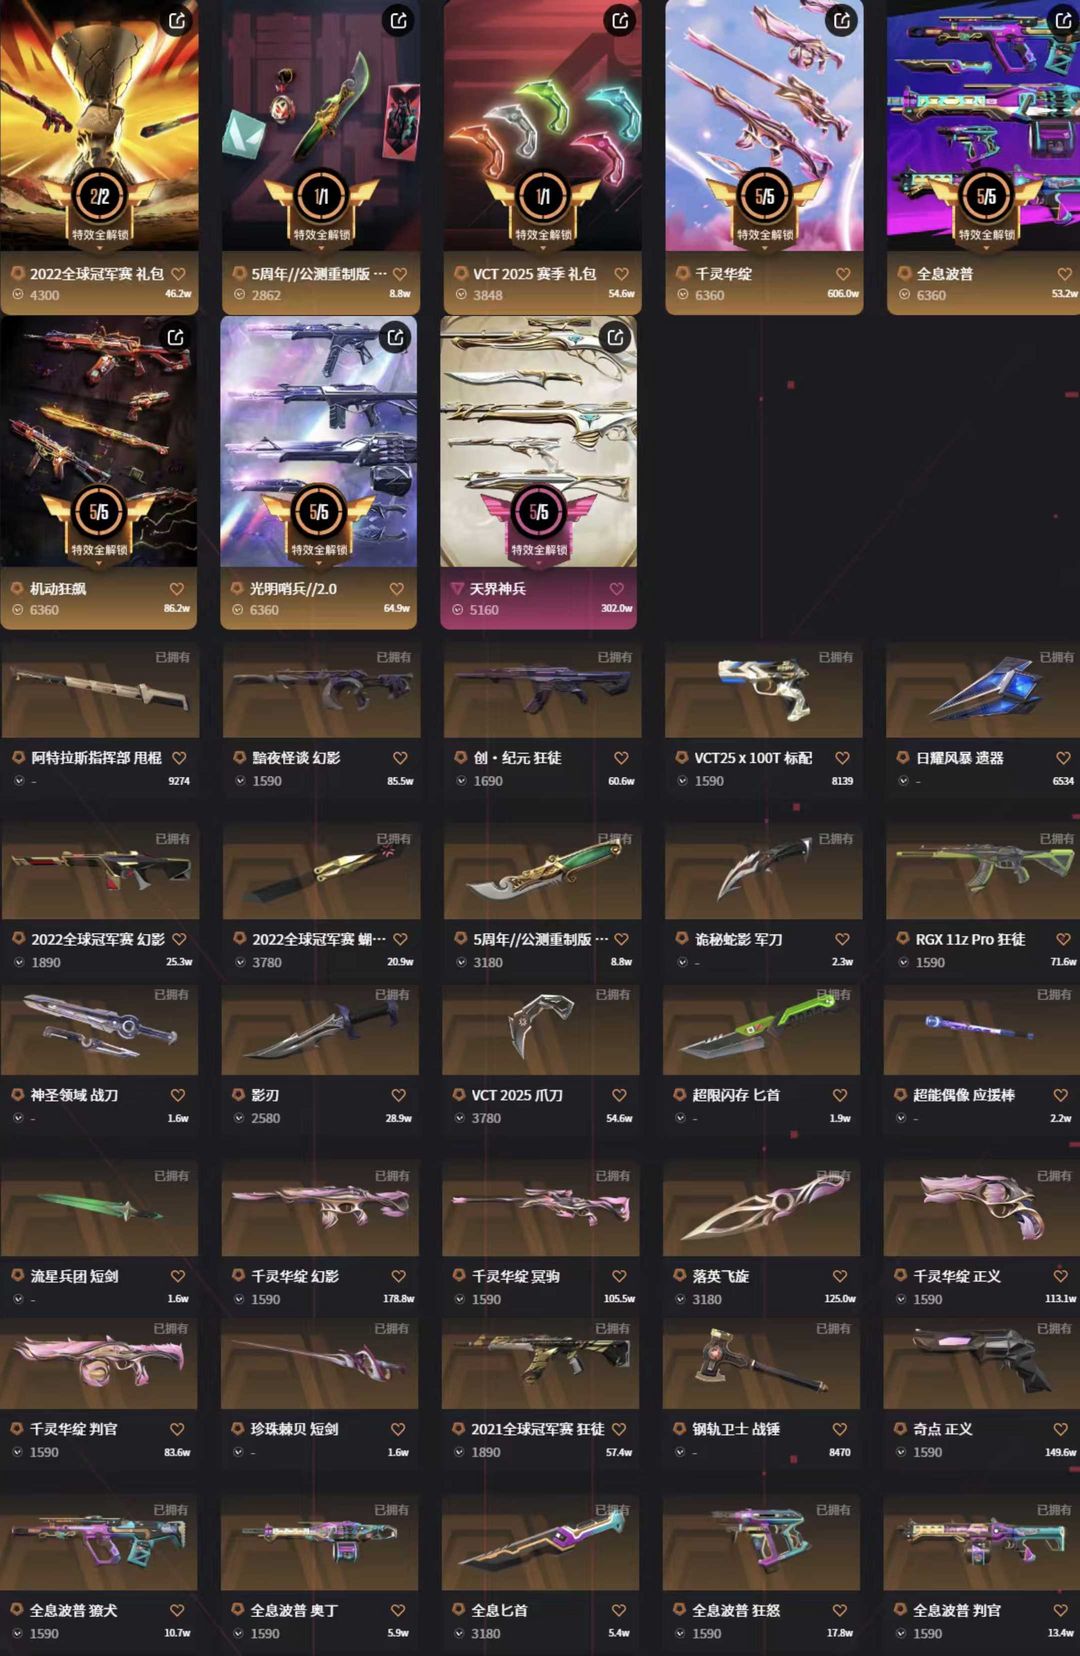Favorite the 千灵华绽 bundle with heart
The image size is (1080, 1656).
pos(843,274)
